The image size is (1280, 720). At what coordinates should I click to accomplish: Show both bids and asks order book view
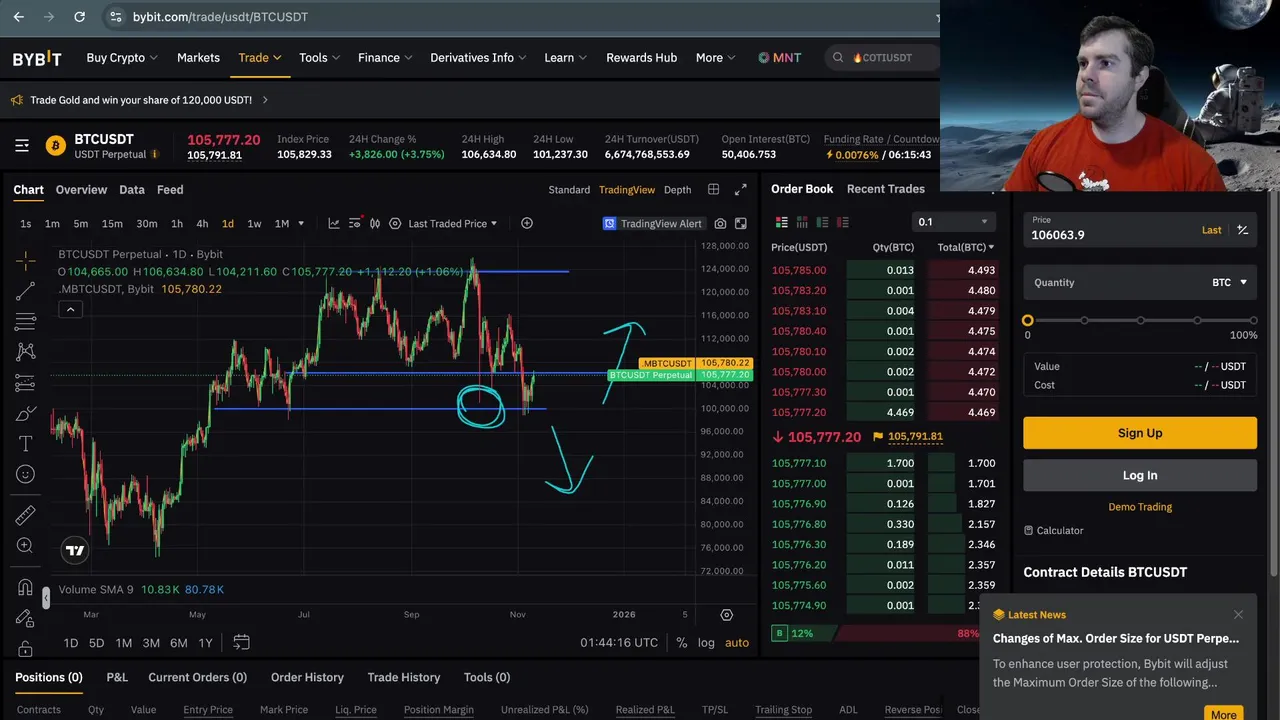[782, 222]
